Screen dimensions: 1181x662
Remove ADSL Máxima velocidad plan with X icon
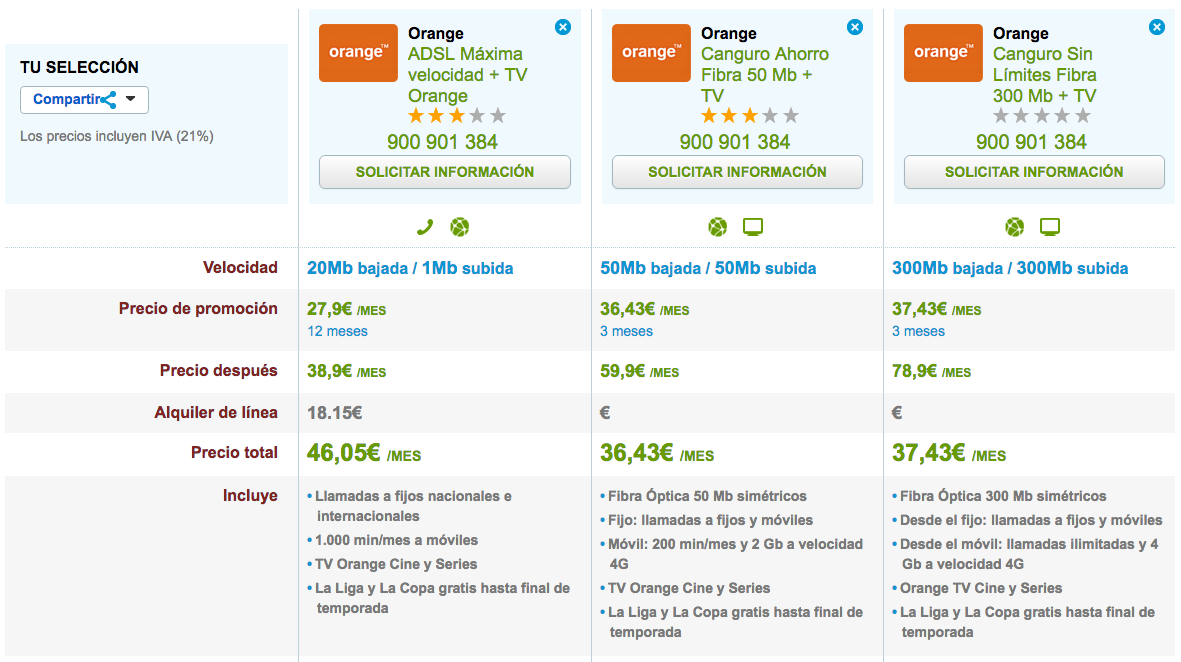[x=563, y=27]
